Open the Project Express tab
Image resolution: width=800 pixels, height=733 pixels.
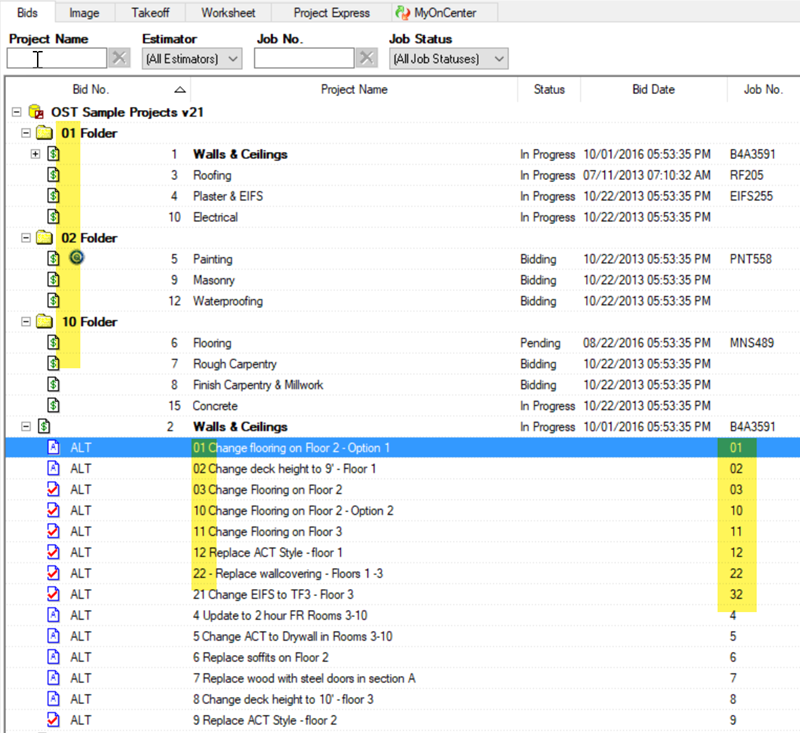click(x=331, y=12)
